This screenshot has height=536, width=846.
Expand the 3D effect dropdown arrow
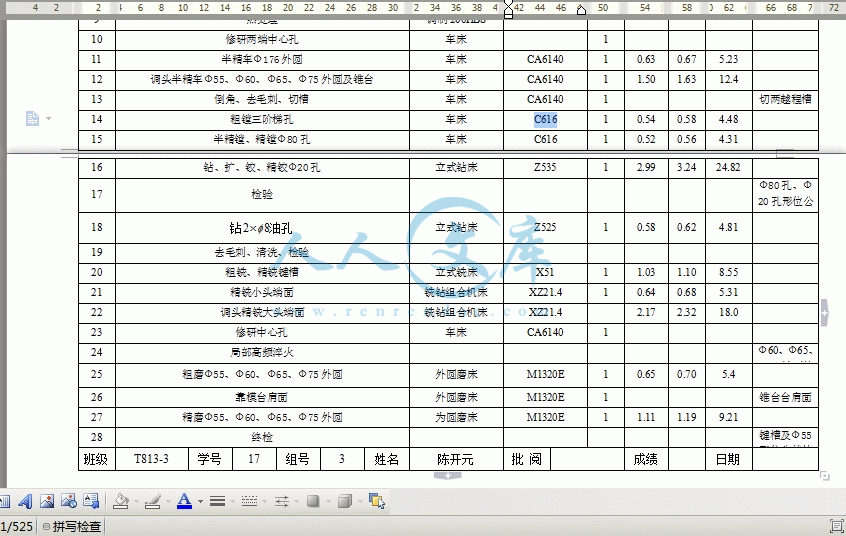360,502
